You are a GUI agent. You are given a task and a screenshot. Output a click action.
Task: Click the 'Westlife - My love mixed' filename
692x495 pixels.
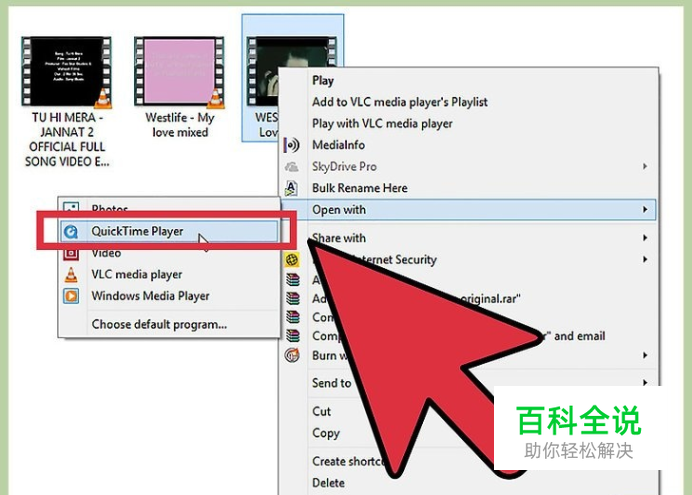pyautogui.click(x=180, y=125)
